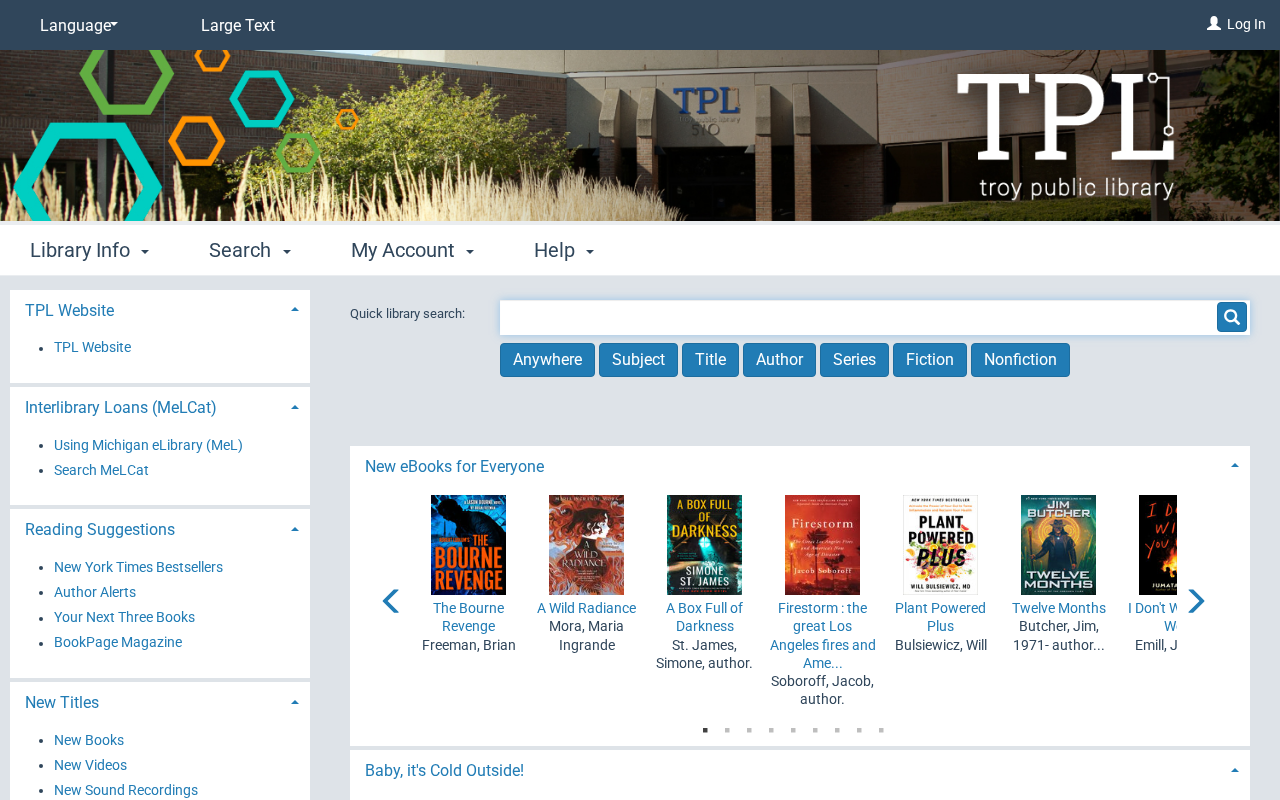Select the second carousel page dot
The width and height of the screenshot is (1280, 800).
coord(727,730)
